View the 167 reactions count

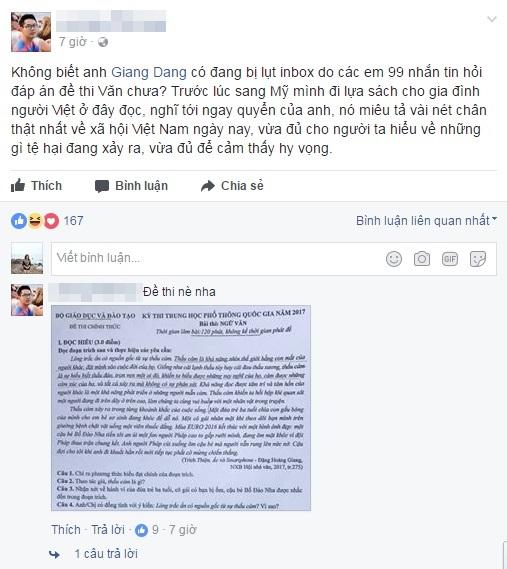tap(73, 221)
